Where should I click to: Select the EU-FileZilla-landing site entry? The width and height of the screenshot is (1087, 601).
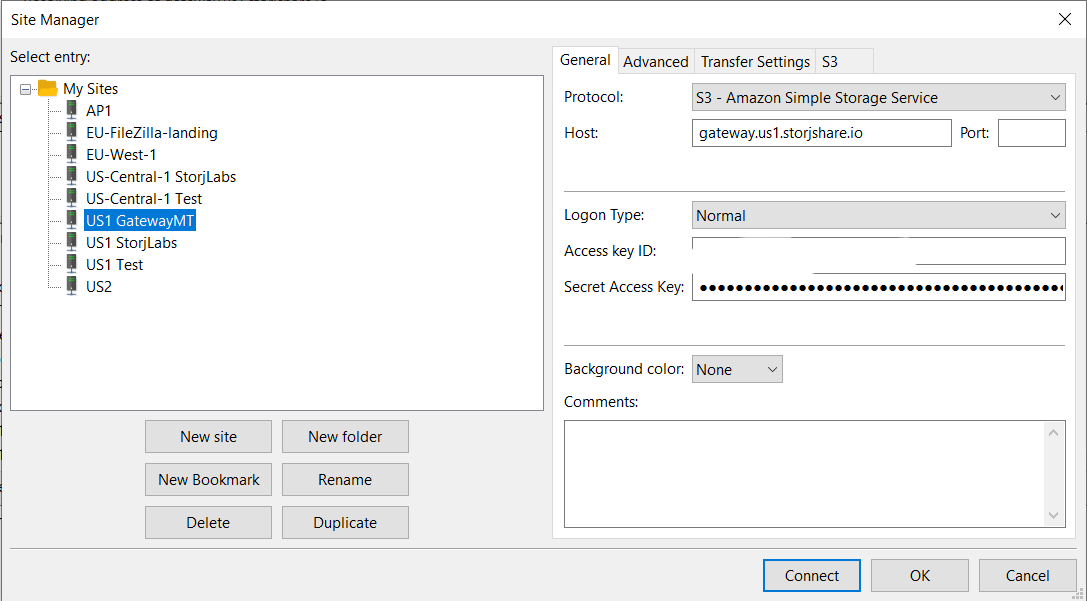152,132
